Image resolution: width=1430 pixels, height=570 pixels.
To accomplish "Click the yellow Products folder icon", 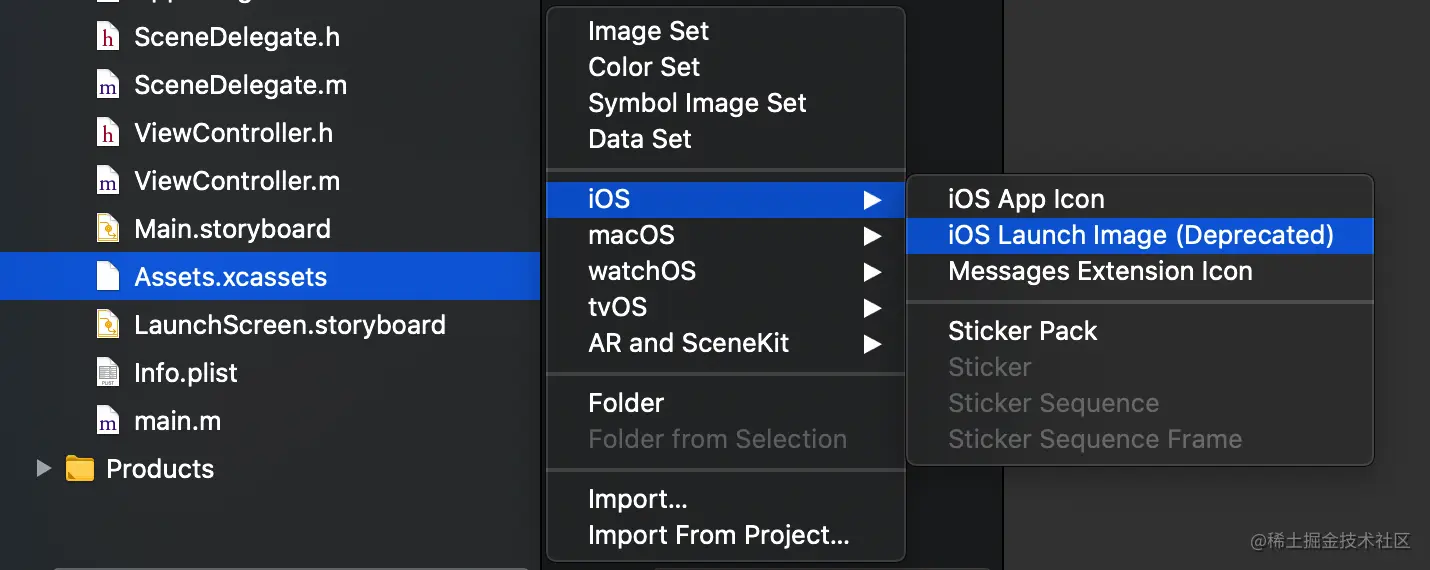I will [80, 469].
